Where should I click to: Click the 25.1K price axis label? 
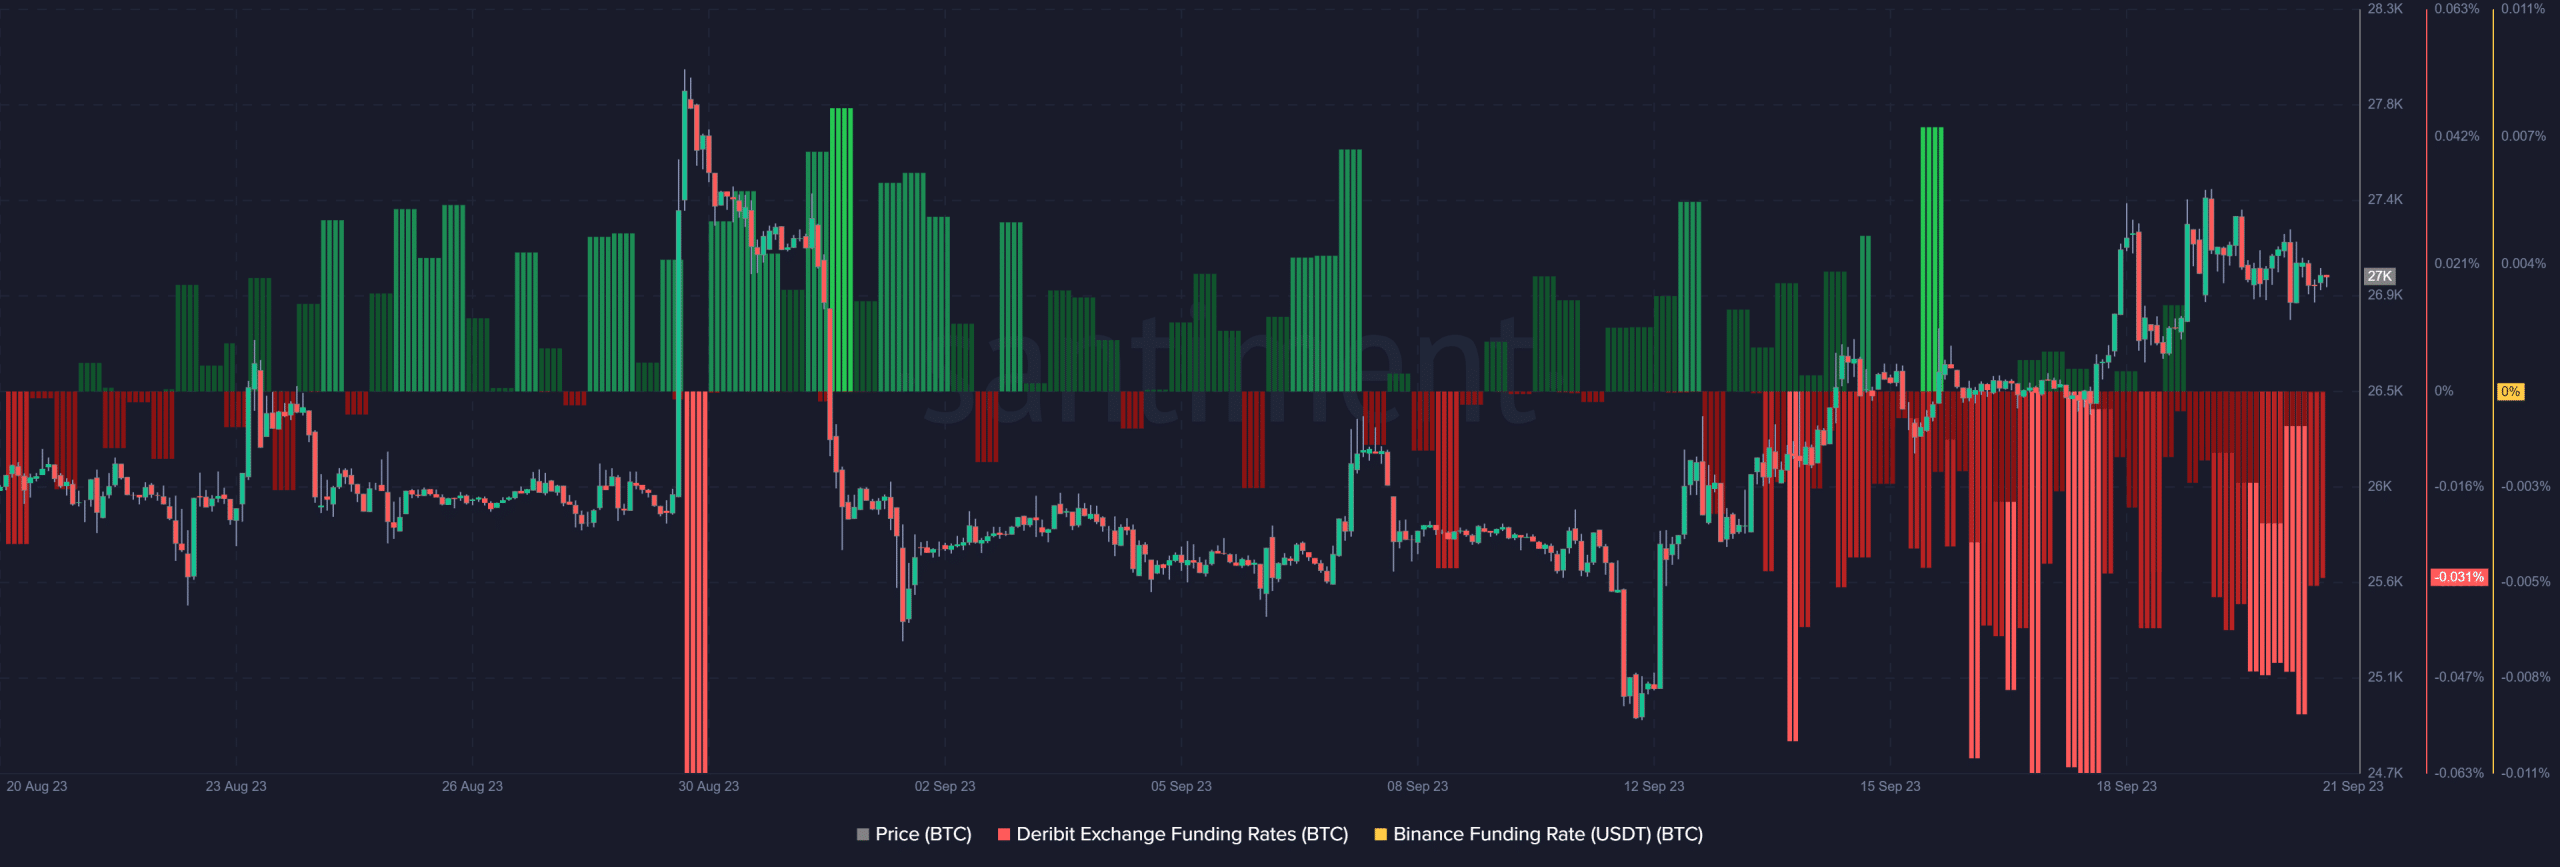pos(2385,678)
